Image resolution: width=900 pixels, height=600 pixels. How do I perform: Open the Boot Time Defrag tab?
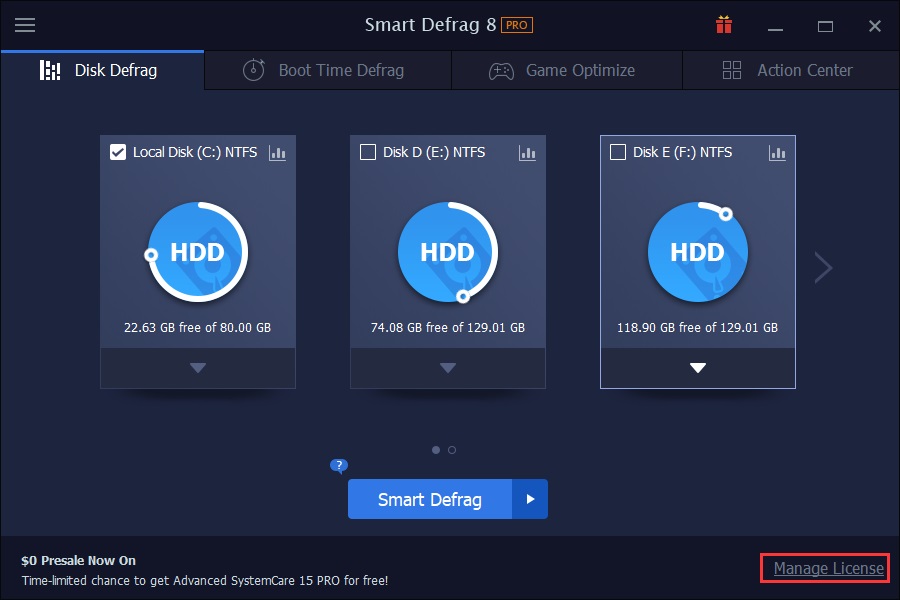328,70
